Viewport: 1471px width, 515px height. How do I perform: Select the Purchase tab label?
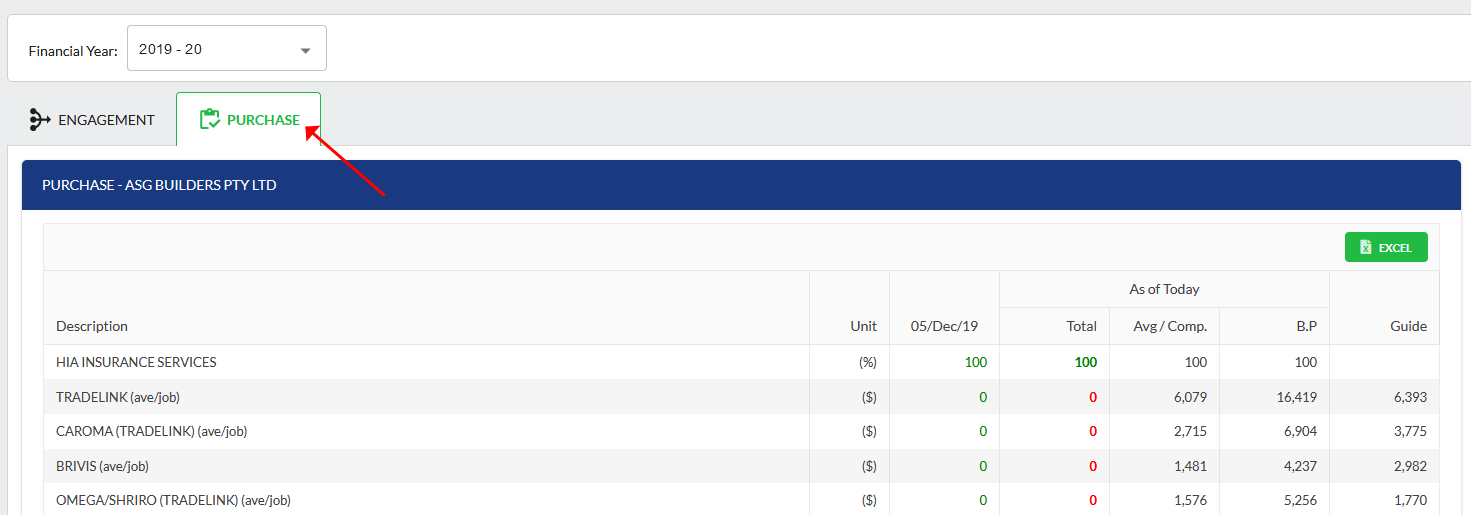click(x=263, y=120)
